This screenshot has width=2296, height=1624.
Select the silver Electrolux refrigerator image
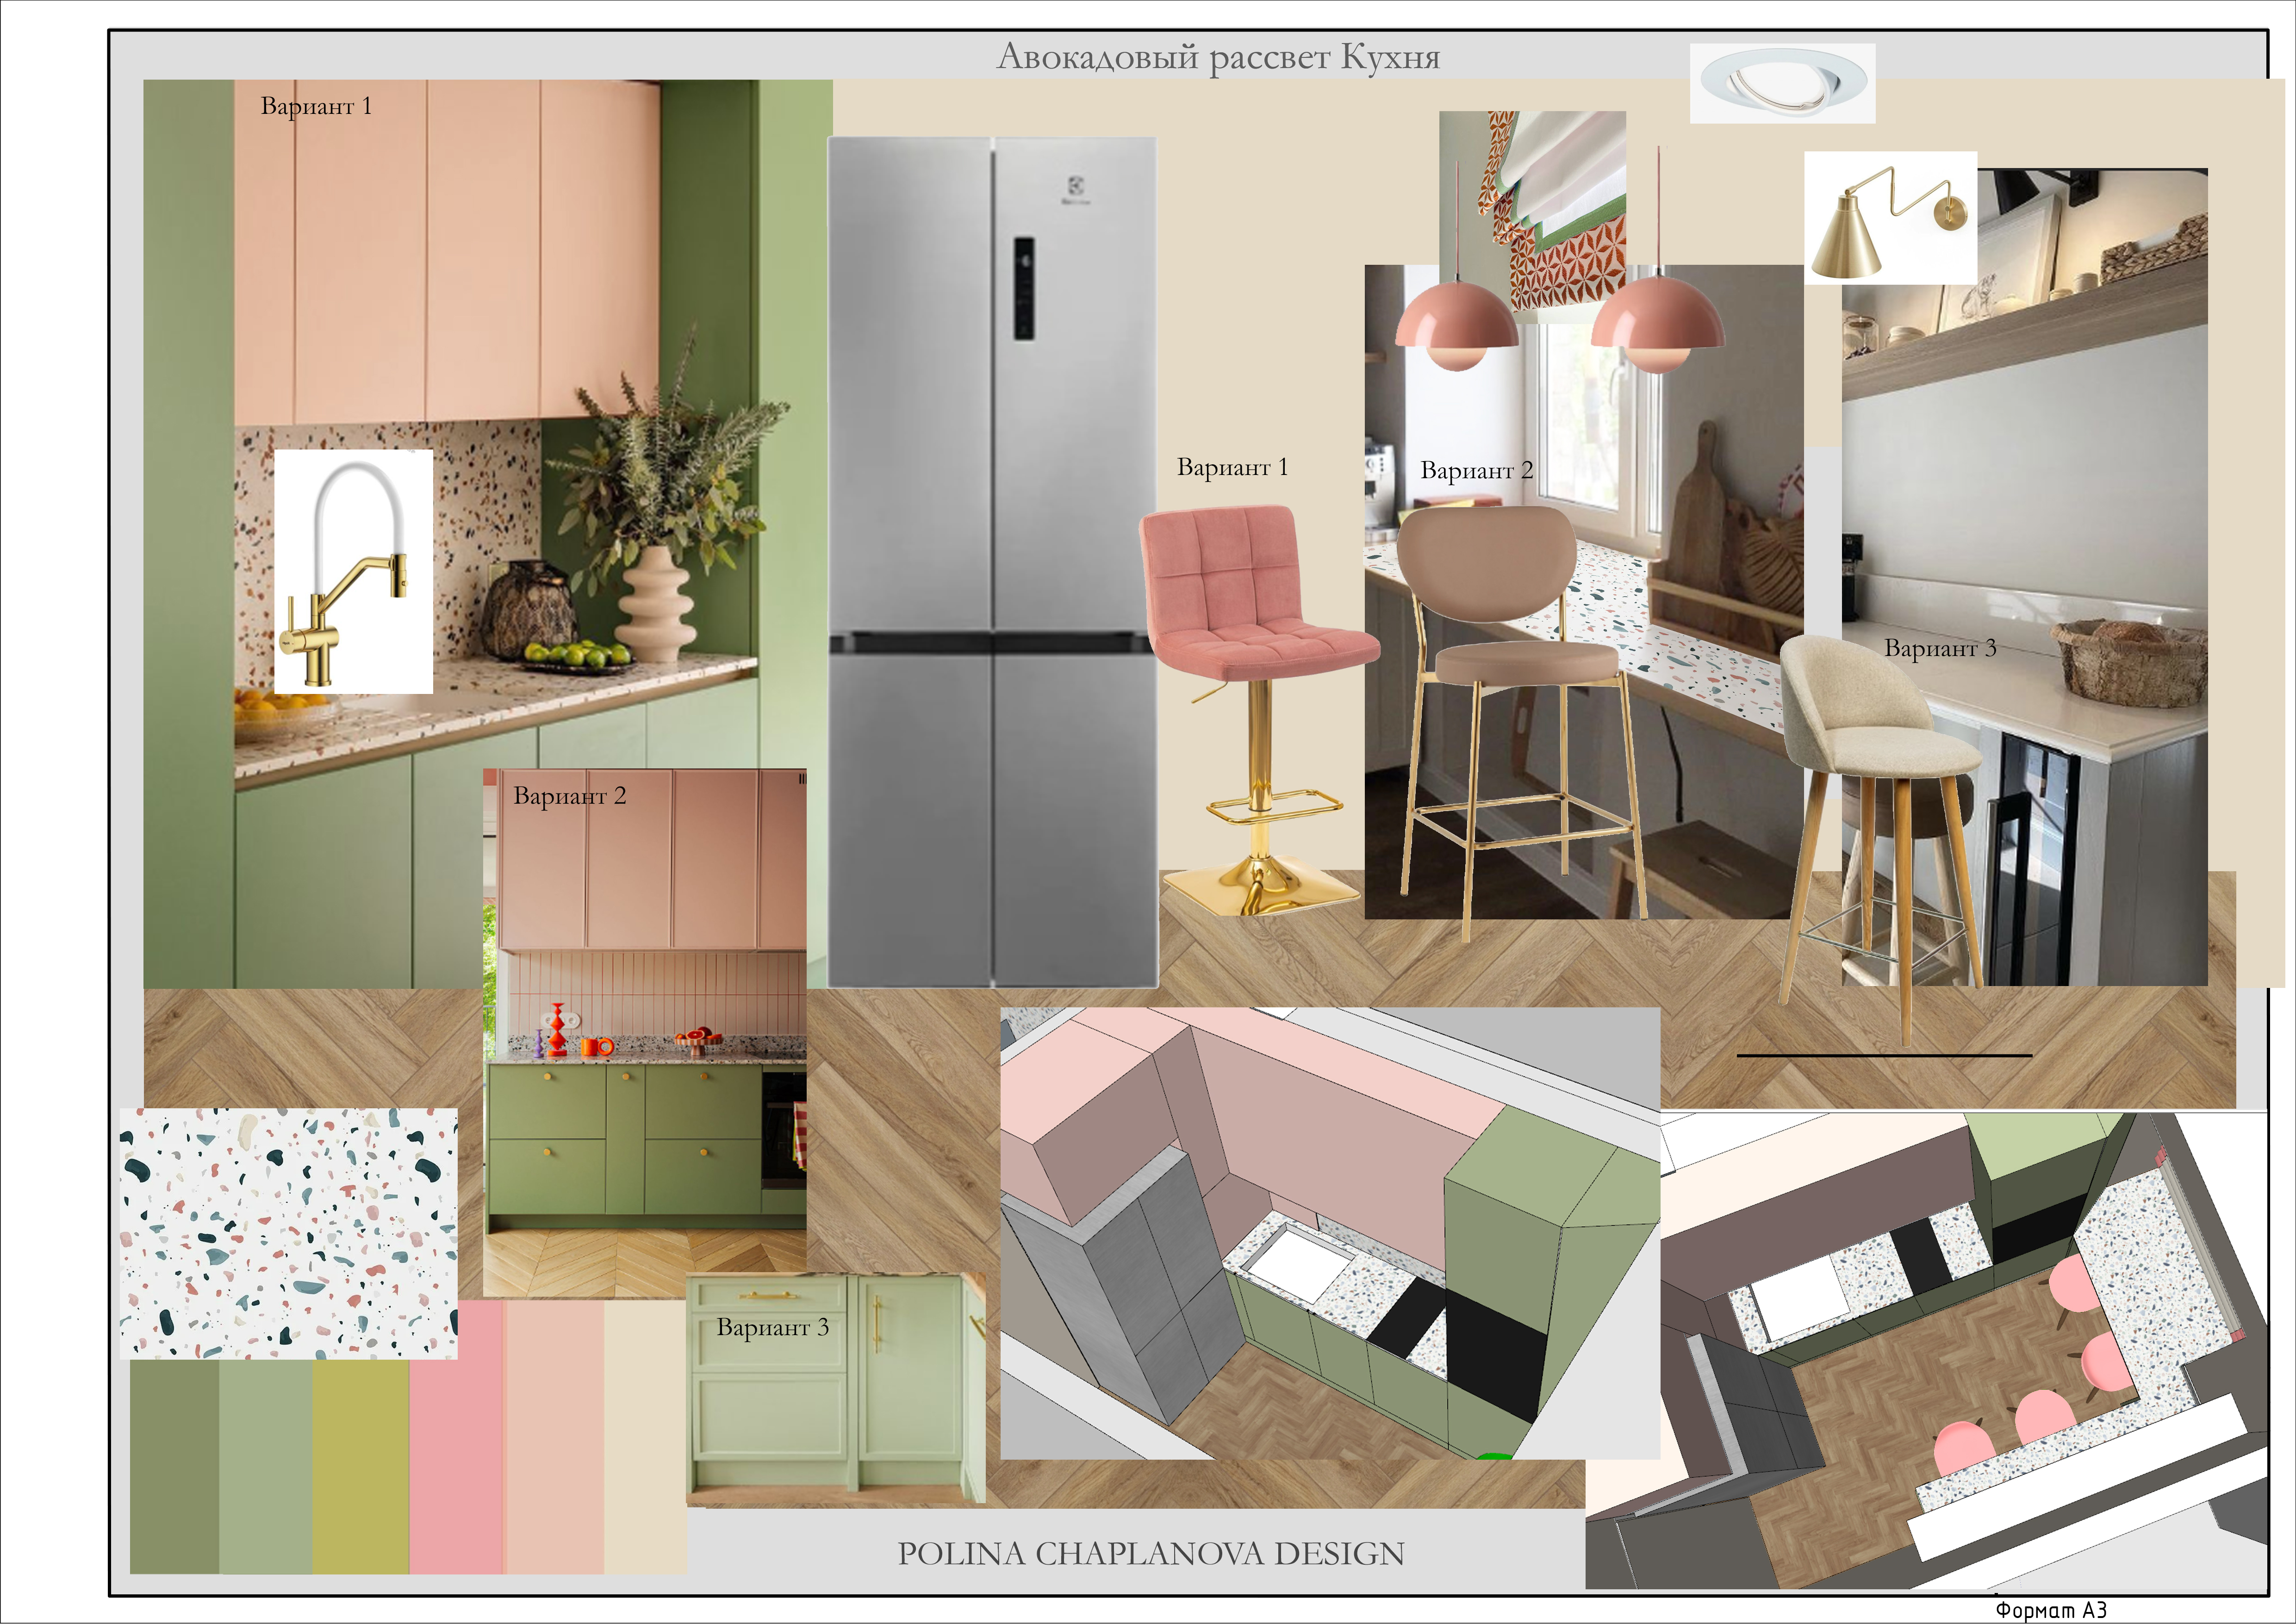(x=992, y=562)
